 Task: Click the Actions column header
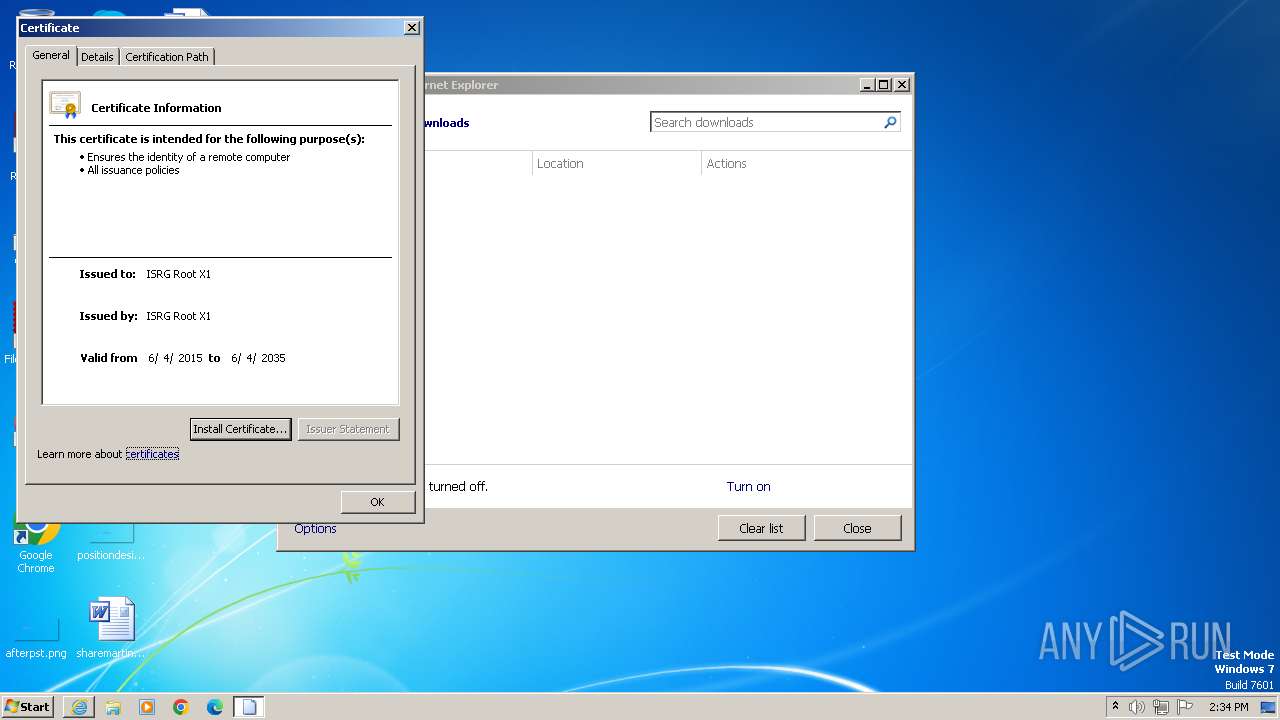tap(727, 164)
